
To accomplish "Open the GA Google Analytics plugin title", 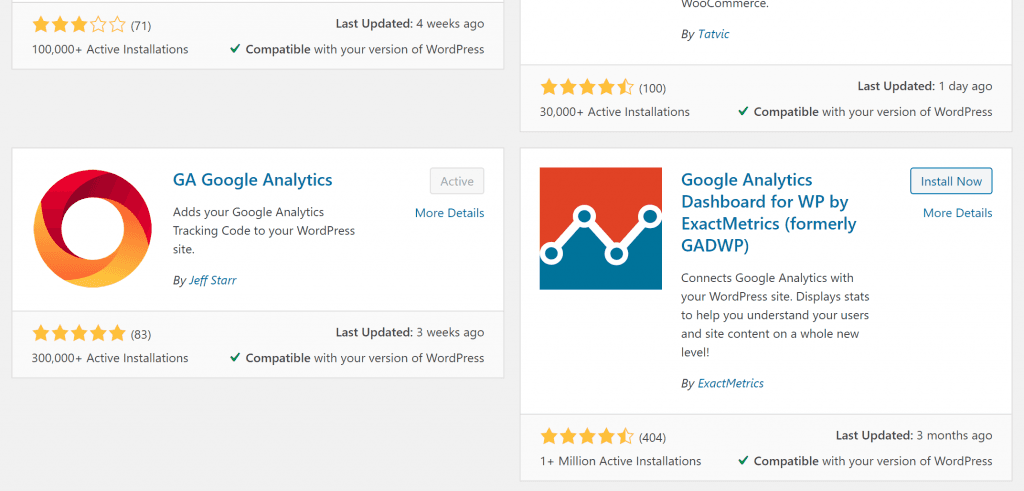I will pos(253,180).
